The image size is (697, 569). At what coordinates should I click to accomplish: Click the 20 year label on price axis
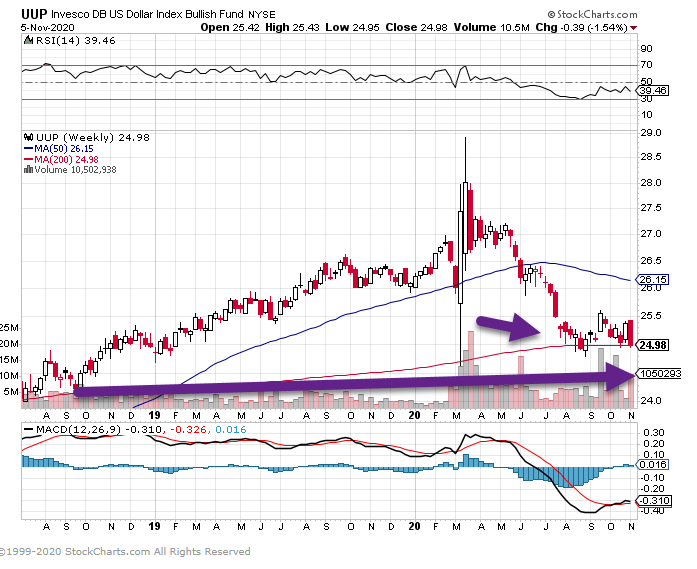coord(414,415)
